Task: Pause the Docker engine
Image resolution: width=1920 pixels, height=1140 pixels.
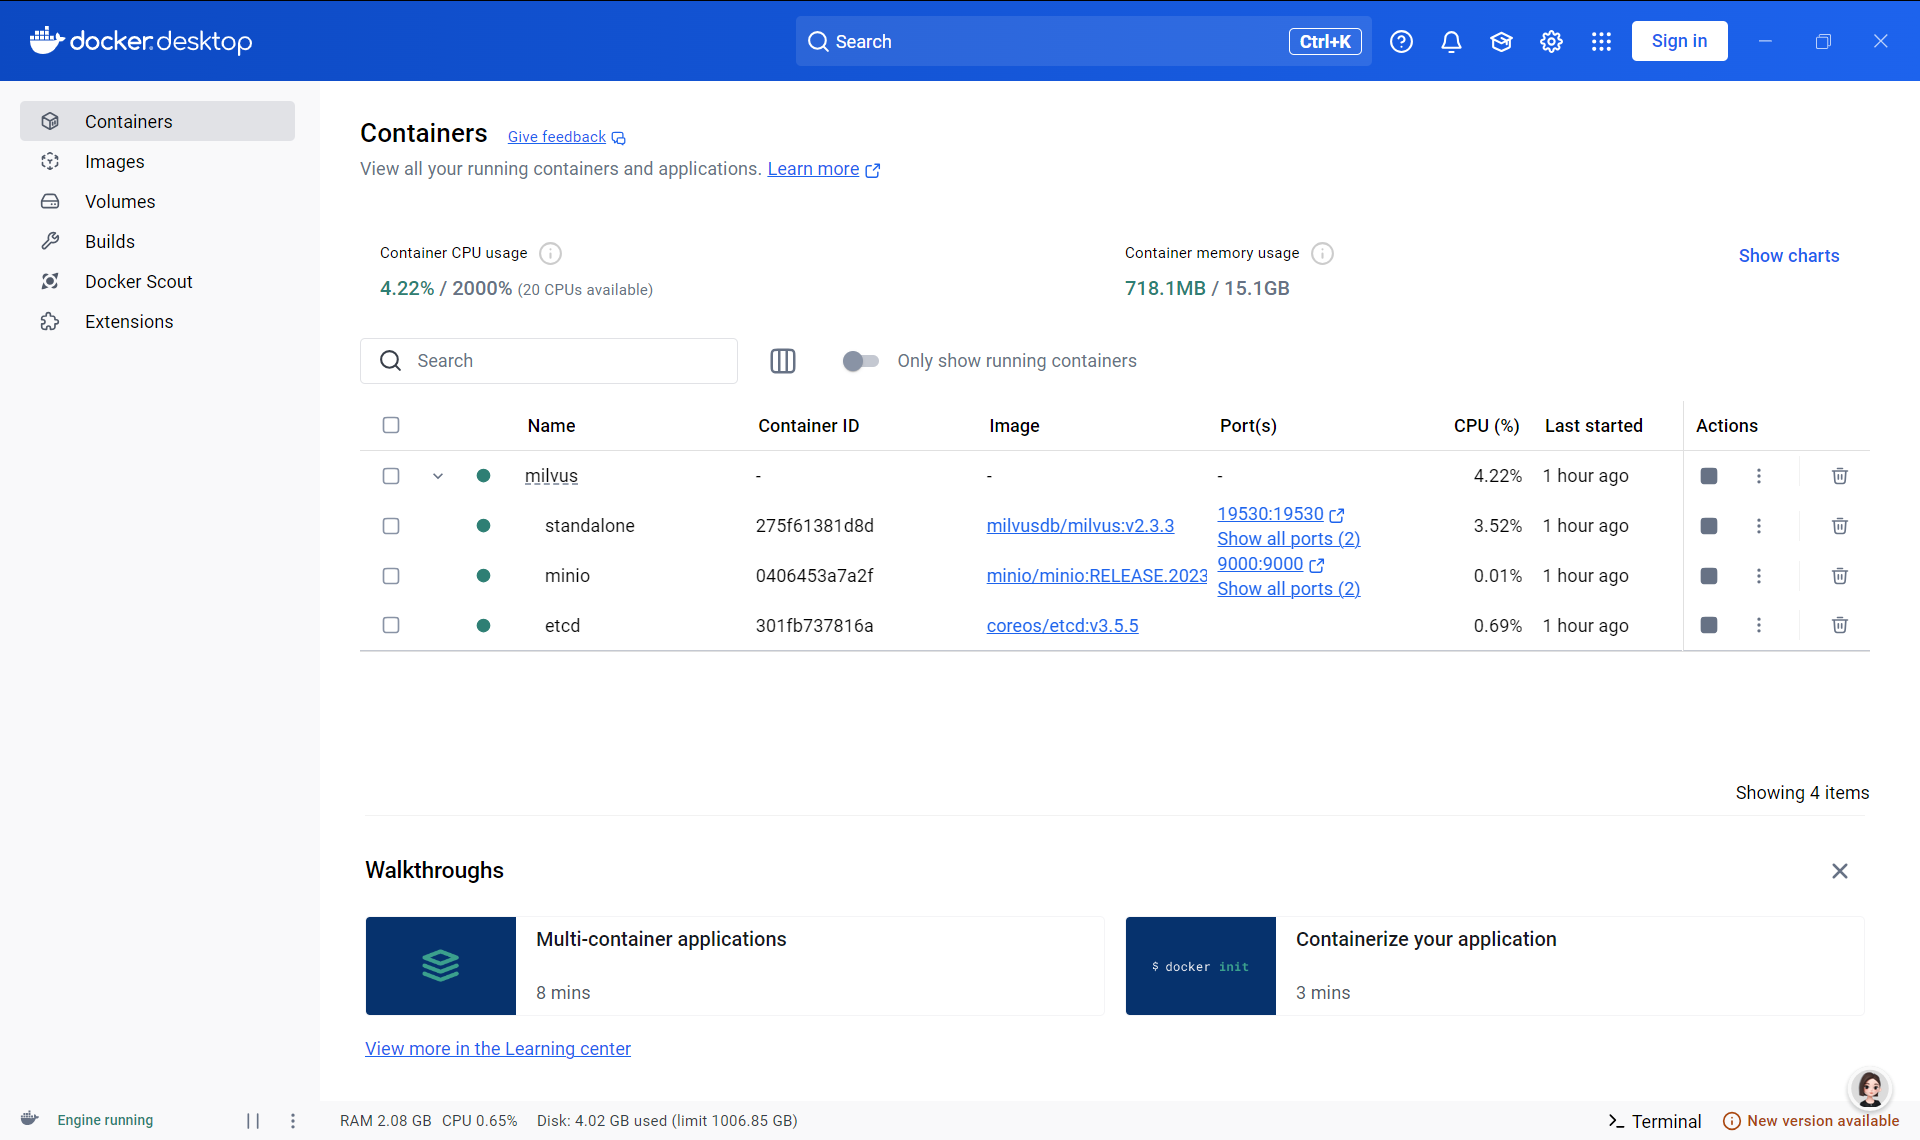Action: pos(253,1121)
